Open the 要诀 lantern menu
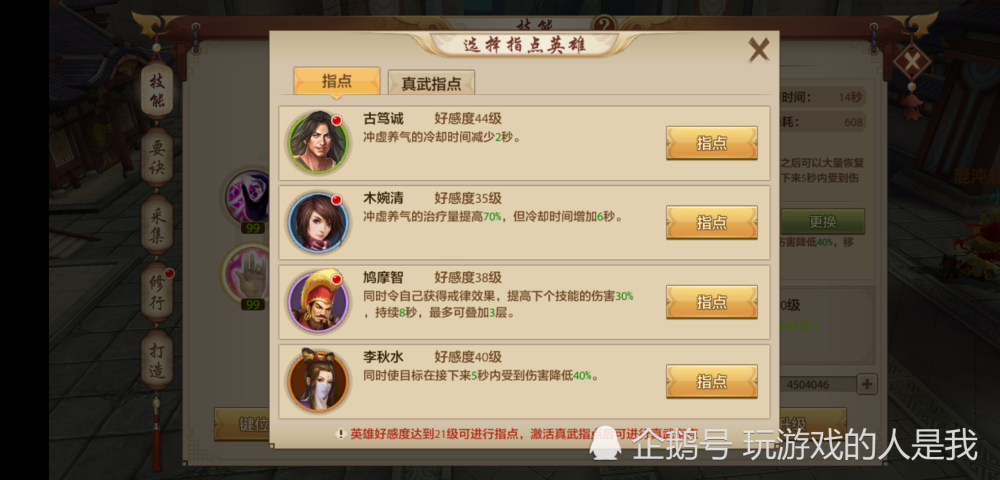Image resolution: width=1000 pixels, height=480 pixels. coord(157,157)
